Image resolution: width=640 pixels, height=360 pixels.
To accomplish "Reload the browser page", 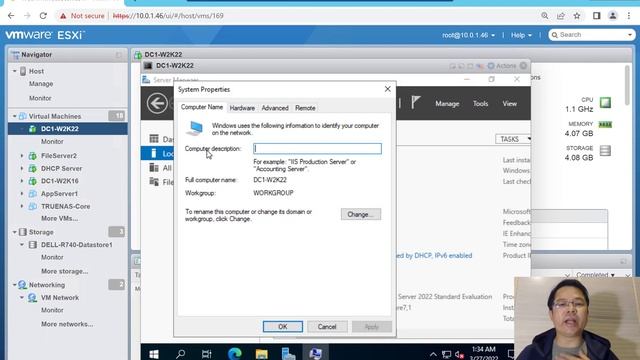I will coord(43,16).
